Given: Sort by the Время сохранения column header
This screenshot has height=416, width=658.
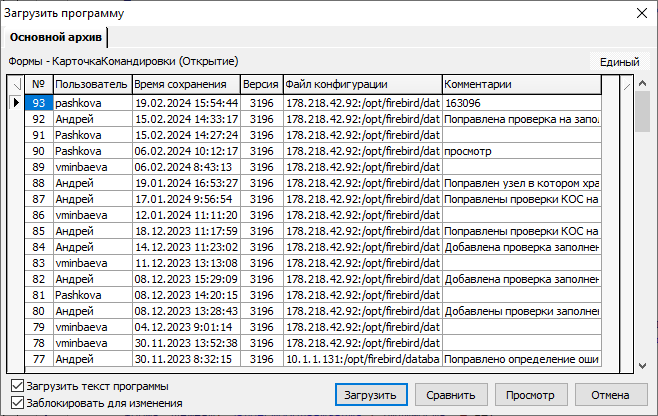Looking at the screenshot, I should pos(185,85).
